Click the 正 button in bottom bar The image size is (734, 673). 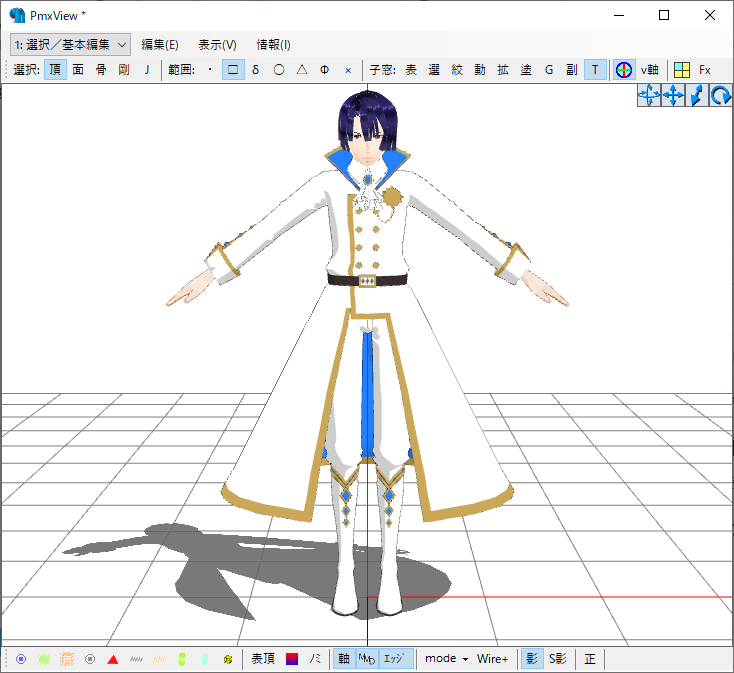[590, 659]
